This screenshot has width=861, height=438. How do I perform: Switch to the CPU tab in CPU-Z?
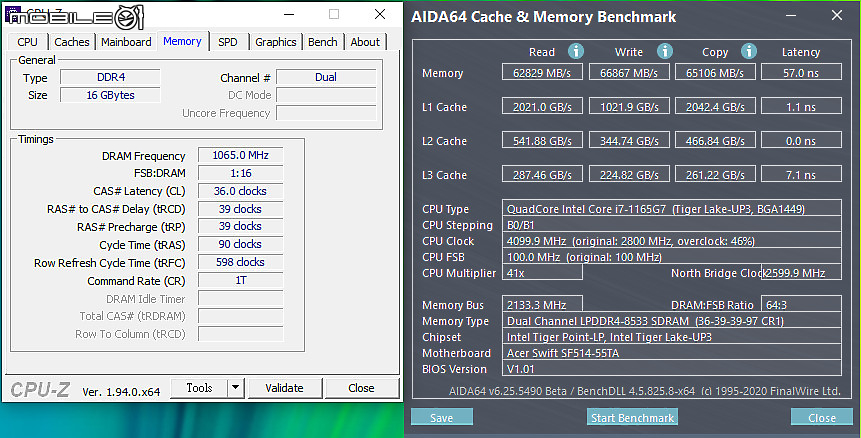coord(27,42)
